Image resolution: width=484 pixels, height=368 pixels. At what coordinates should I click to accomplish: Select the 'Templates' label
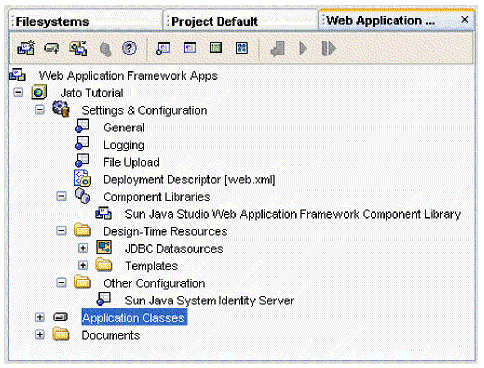pyautogui.click(x=151, y=266)
